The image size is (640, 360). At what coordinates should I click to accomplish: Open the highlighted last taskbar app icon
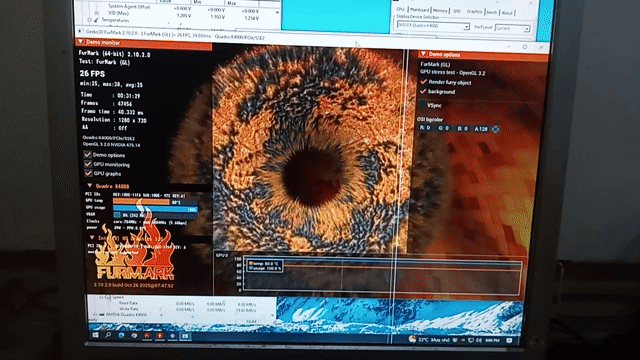point(185,336)
